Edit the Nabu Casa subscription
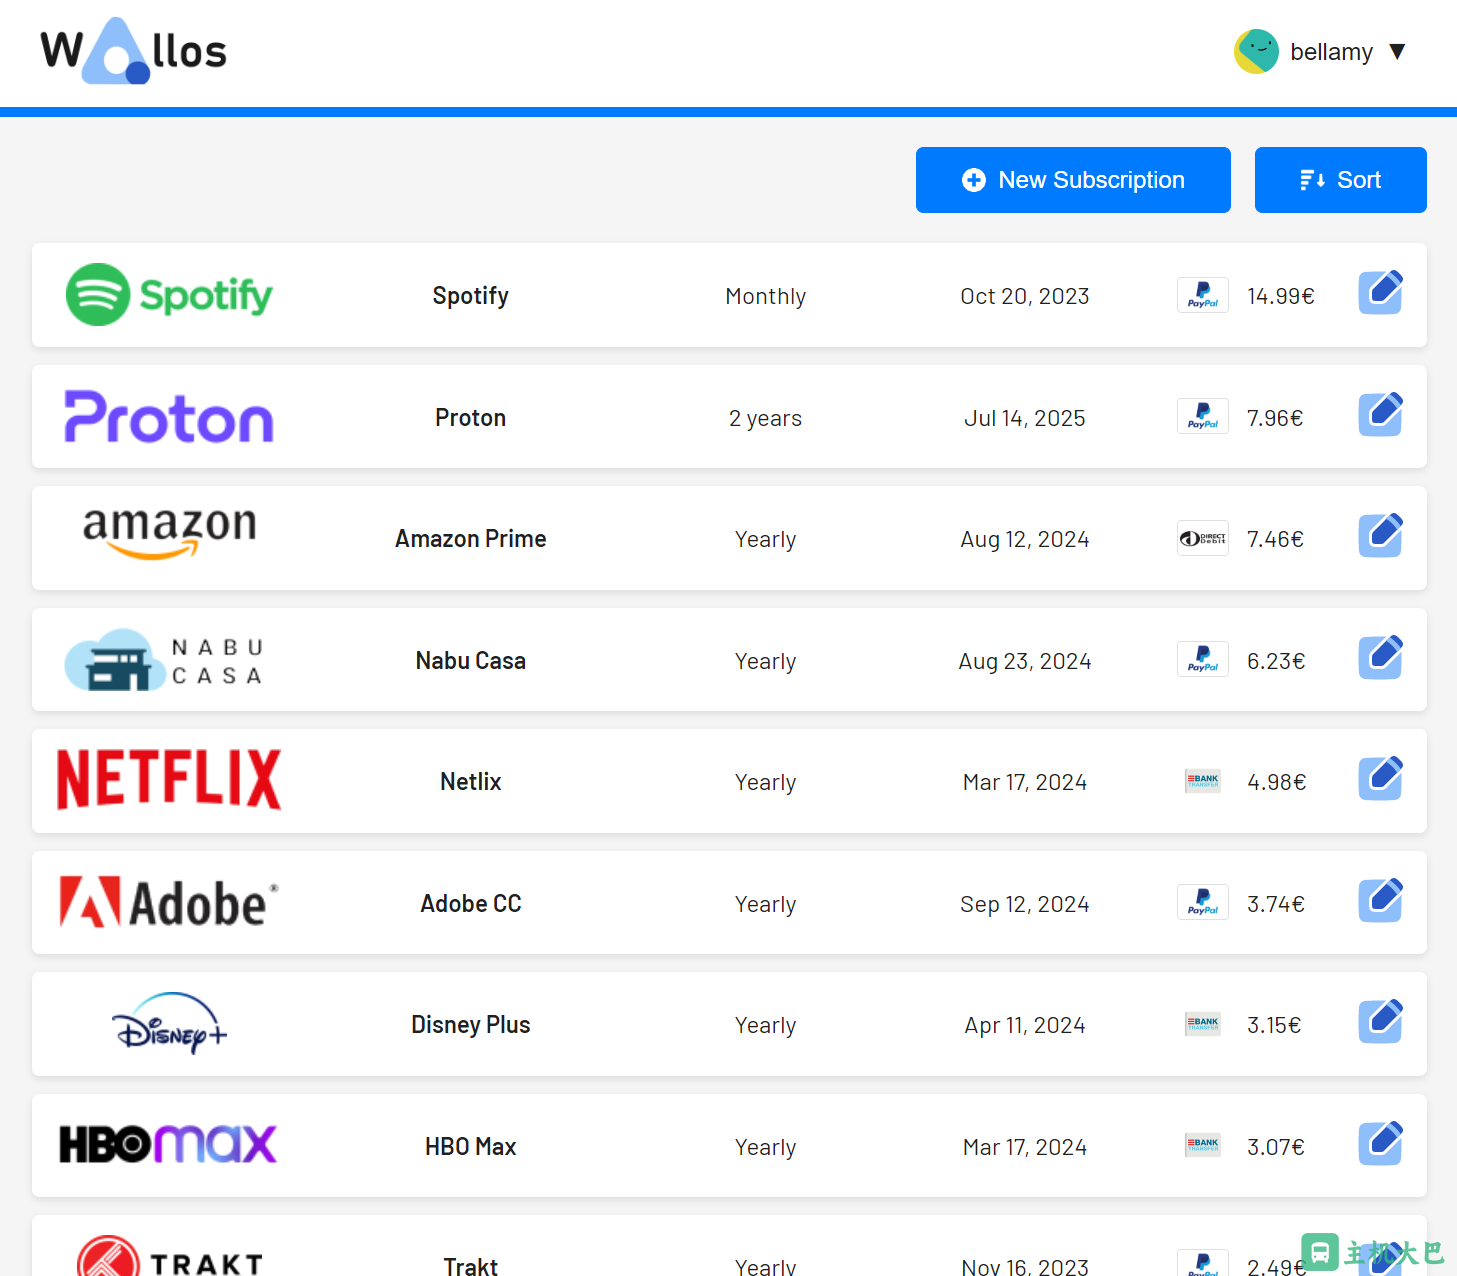This screenshot has width=1457, height=1276. pyautogui.click(x=1381, y=657)
